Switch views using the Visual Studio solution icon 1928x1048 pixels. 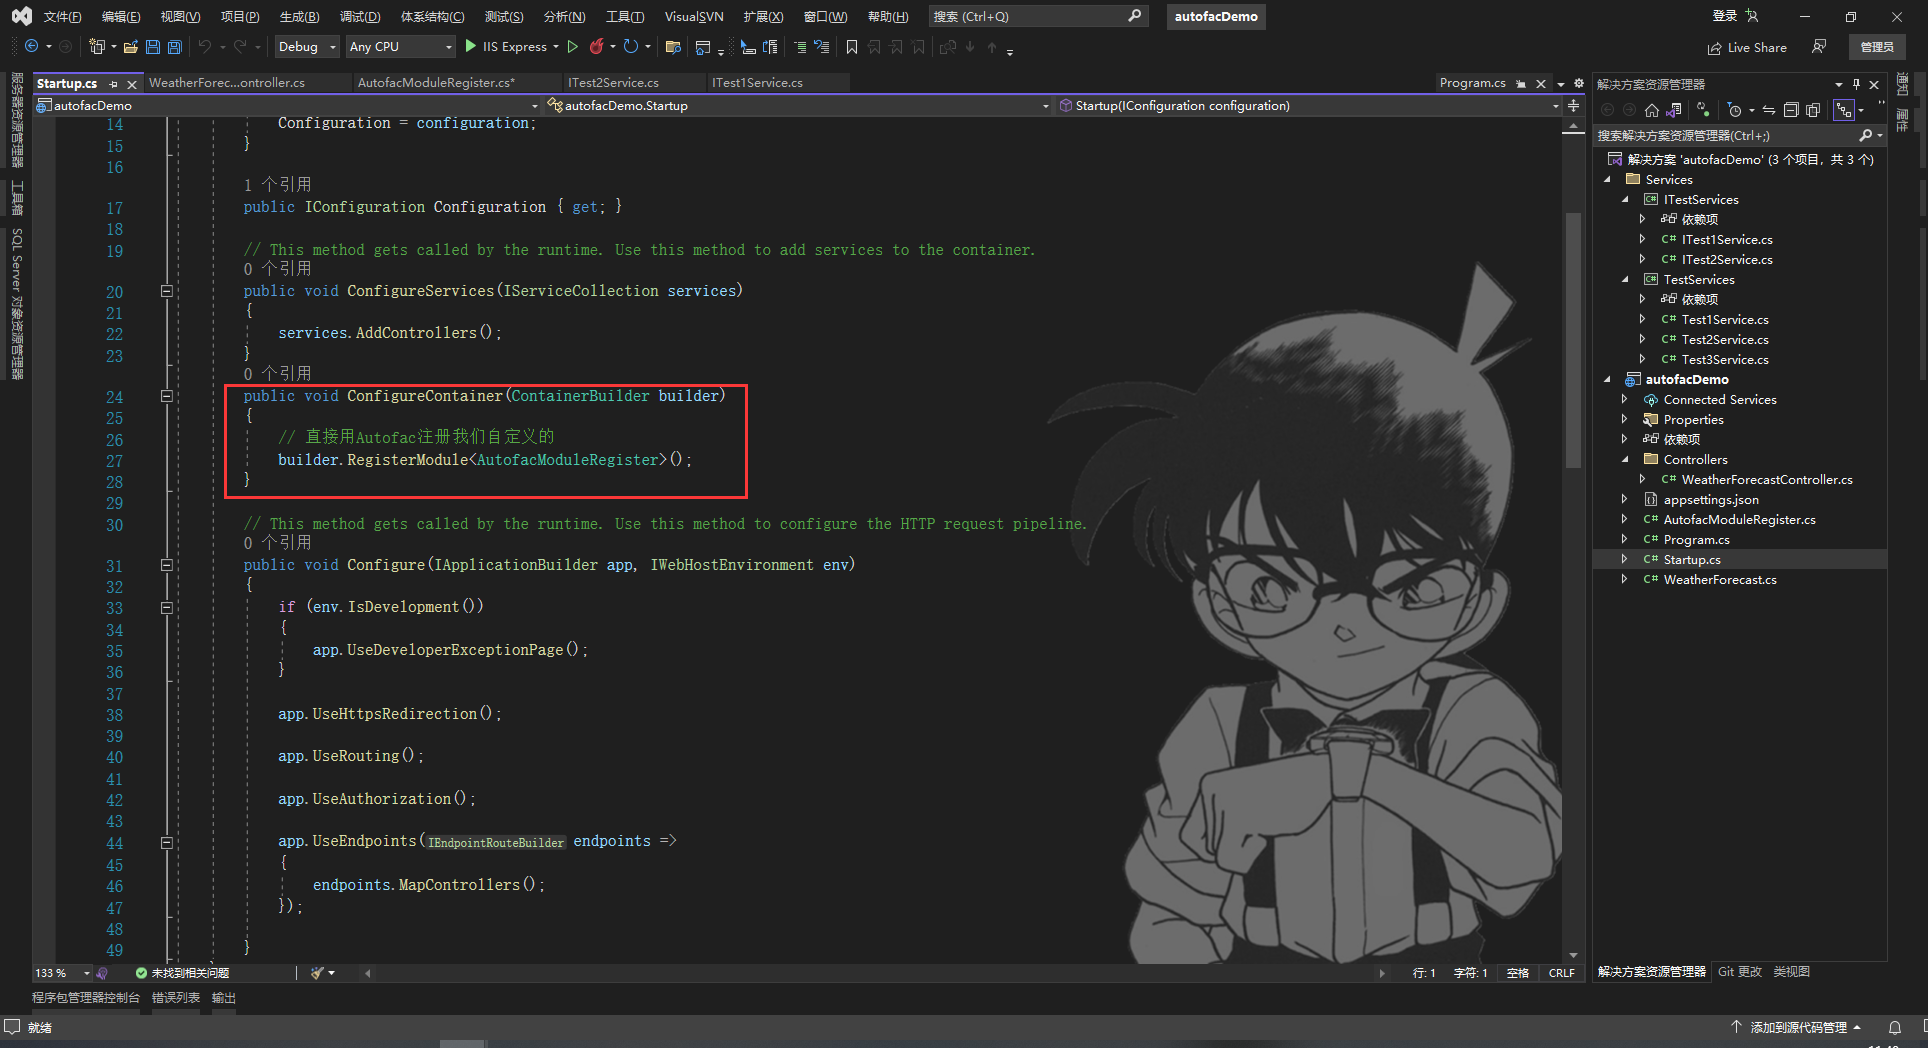click(1674, 110)
